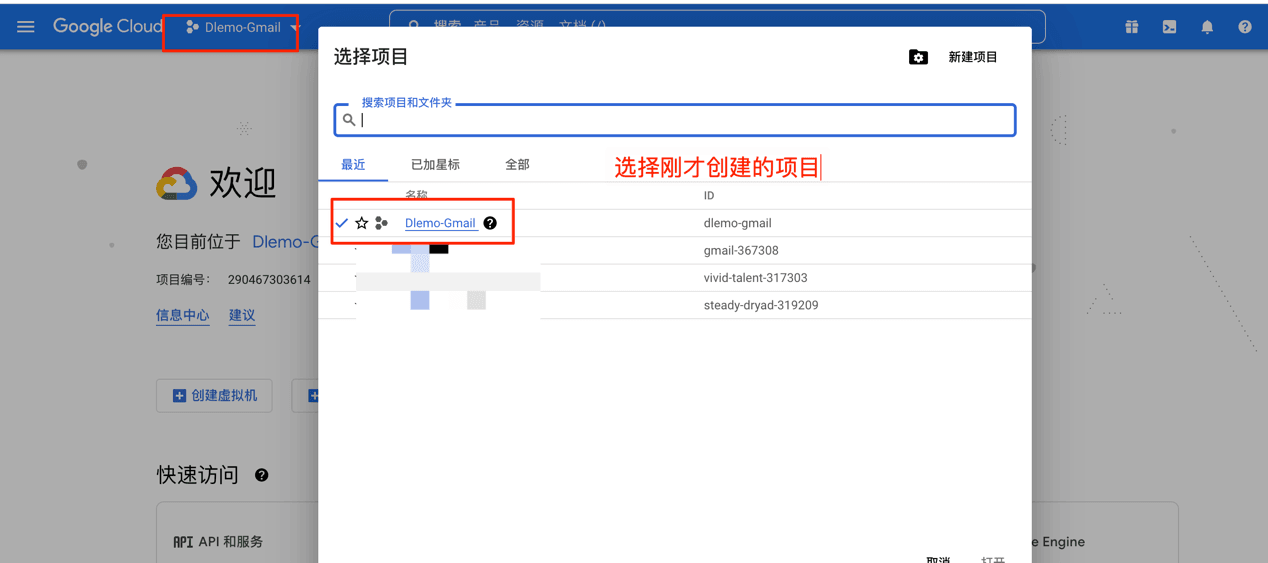Select the 最近 tab

[353, 164]
